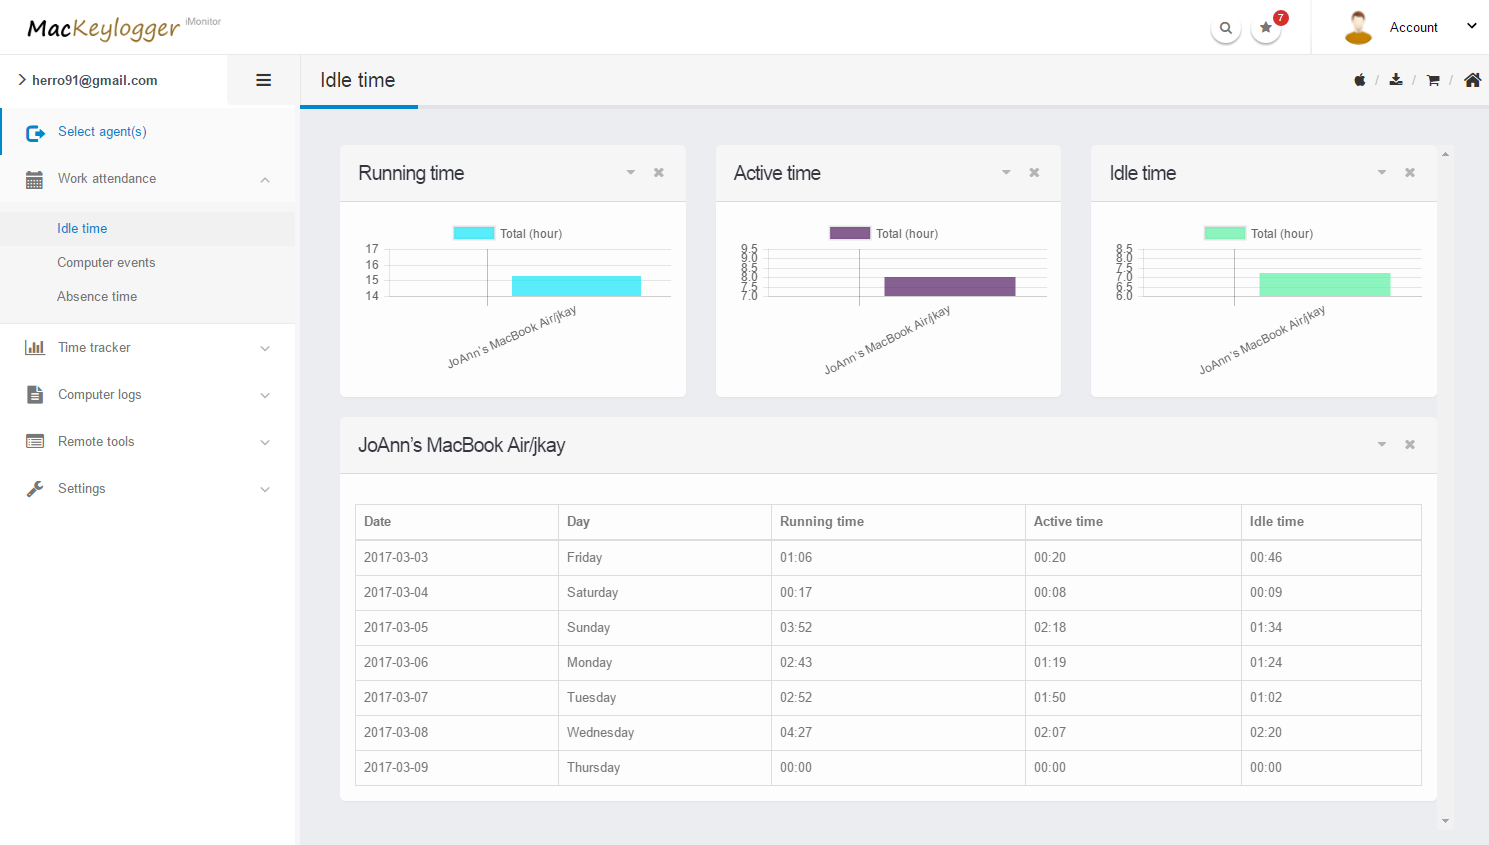The image size is (1489, 845).
Task: Click the herro91@gmail.com account label
Action: (x=94, y=81)
